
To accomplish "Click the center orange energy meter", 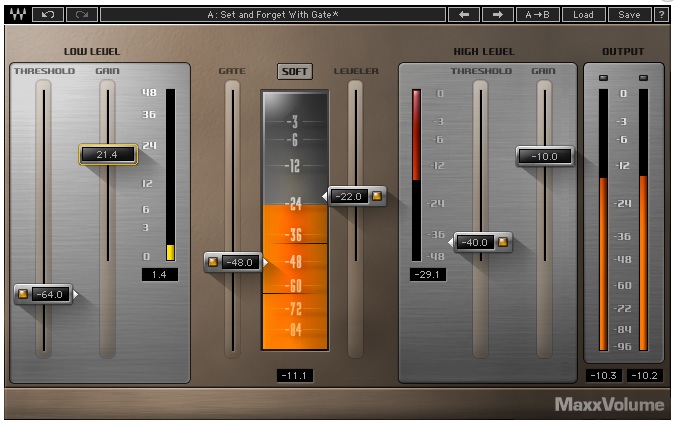I will pos(295,220).
